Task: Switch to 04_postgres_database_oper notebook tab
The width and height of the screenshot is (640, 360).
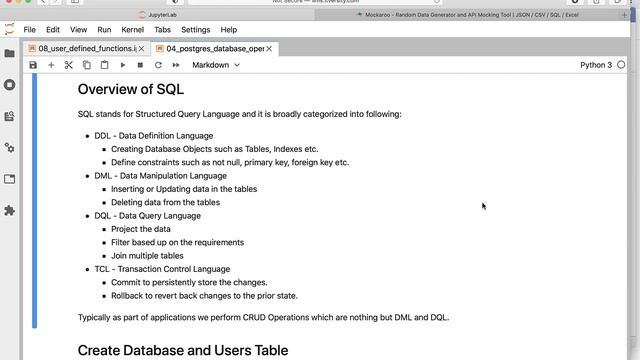Action: click(x=215, y=49)
